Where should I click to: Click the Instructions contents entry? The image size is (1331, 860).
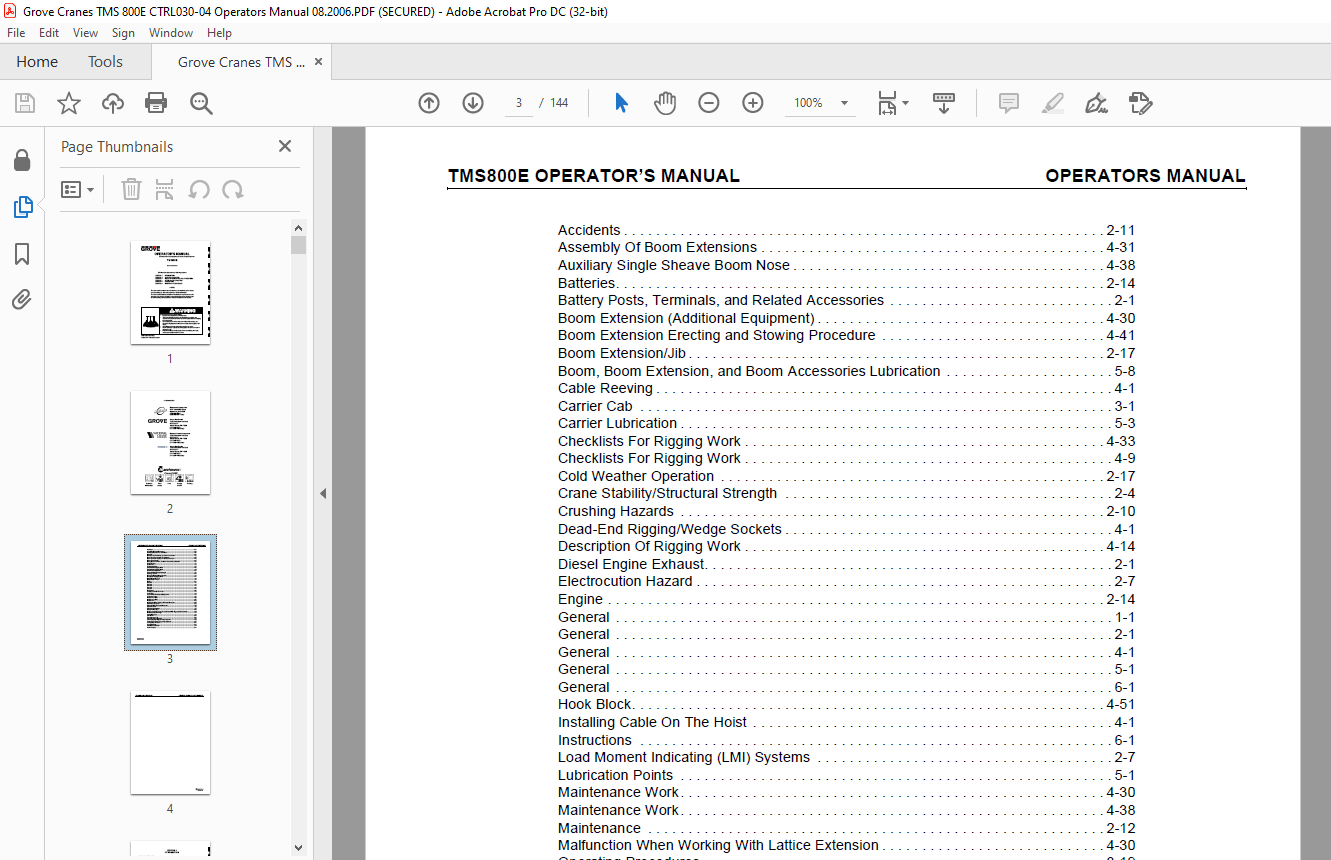point(846,740)
